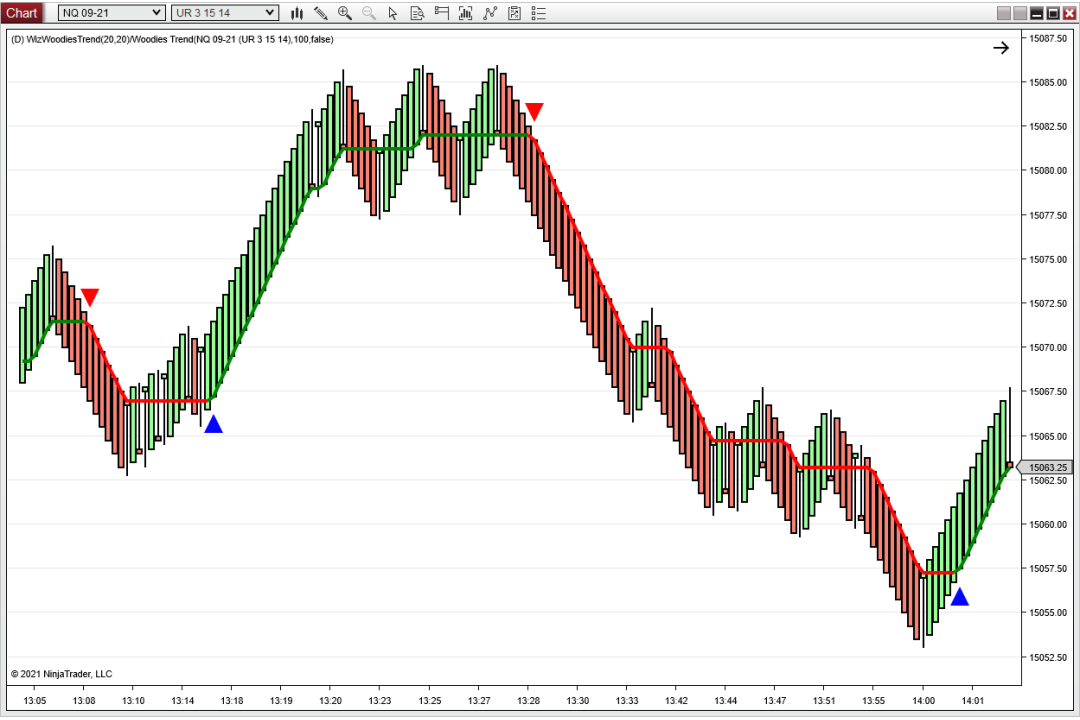The height and width of the screenshot is (720, 1080).
Task: Click the blue up triangle near 13:14
Action: (x=214, y=424)
